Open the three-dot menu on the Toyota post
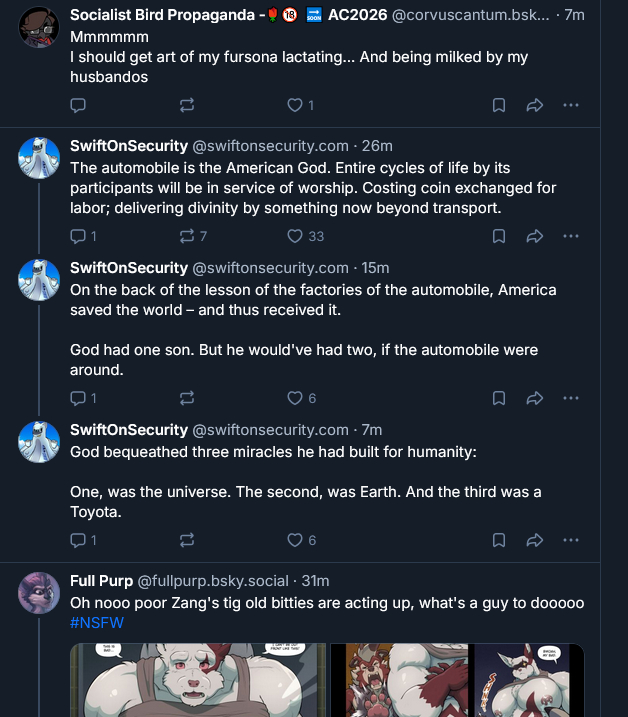The height and width of the screenshot is (717, 628). click(x=571, y=540)
